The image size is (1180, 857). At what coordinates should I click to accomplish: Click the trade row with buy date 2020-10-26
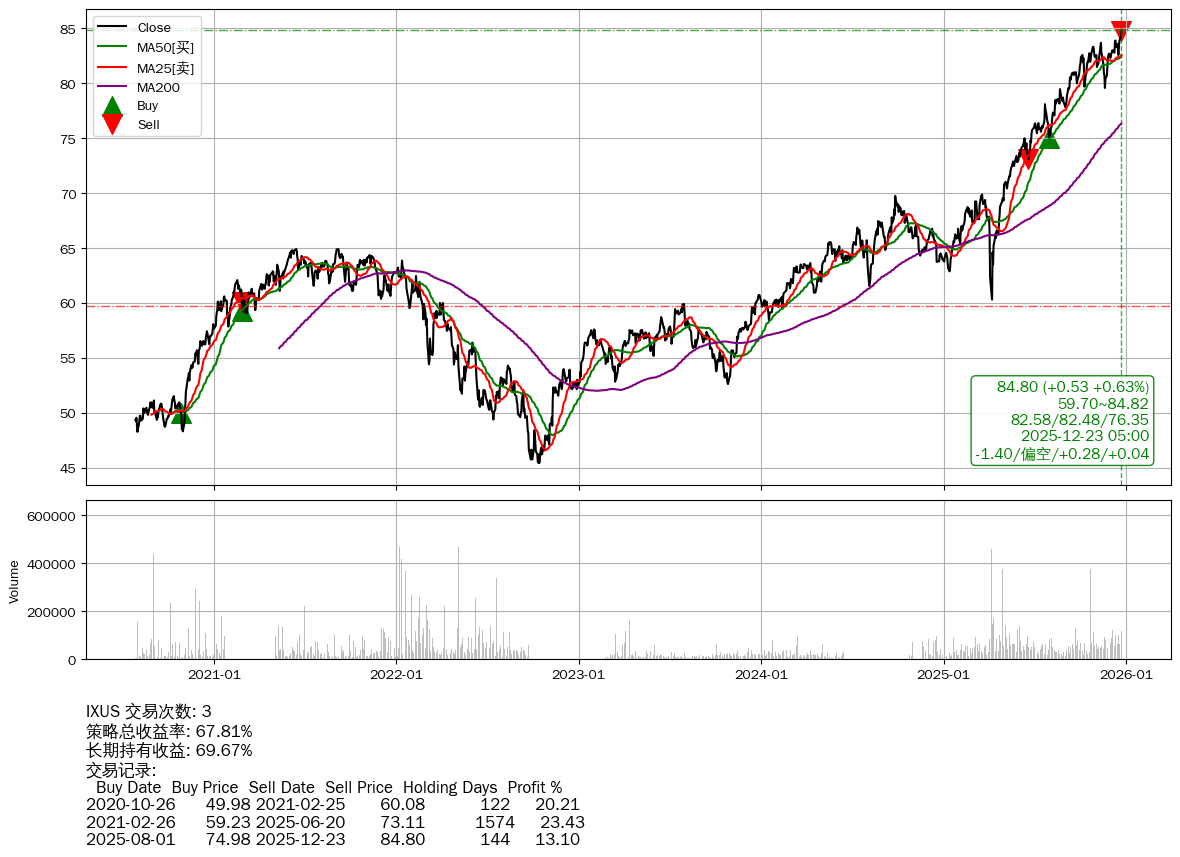332,805
